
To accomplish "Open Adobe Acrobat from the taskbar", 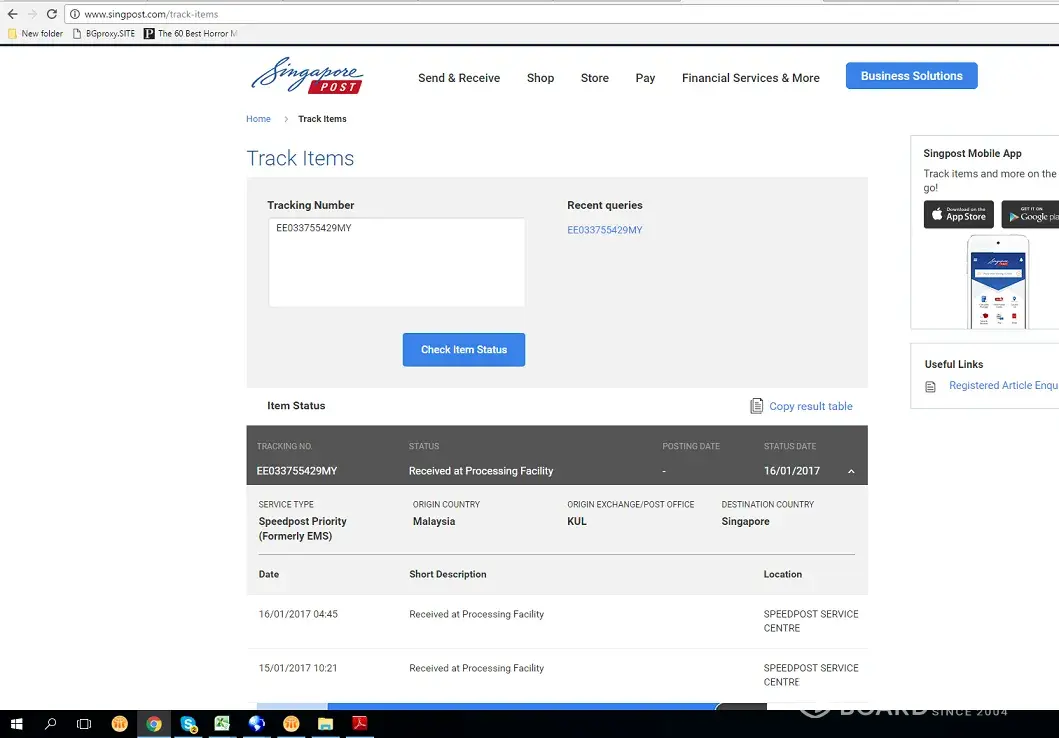I will point(359,724).
